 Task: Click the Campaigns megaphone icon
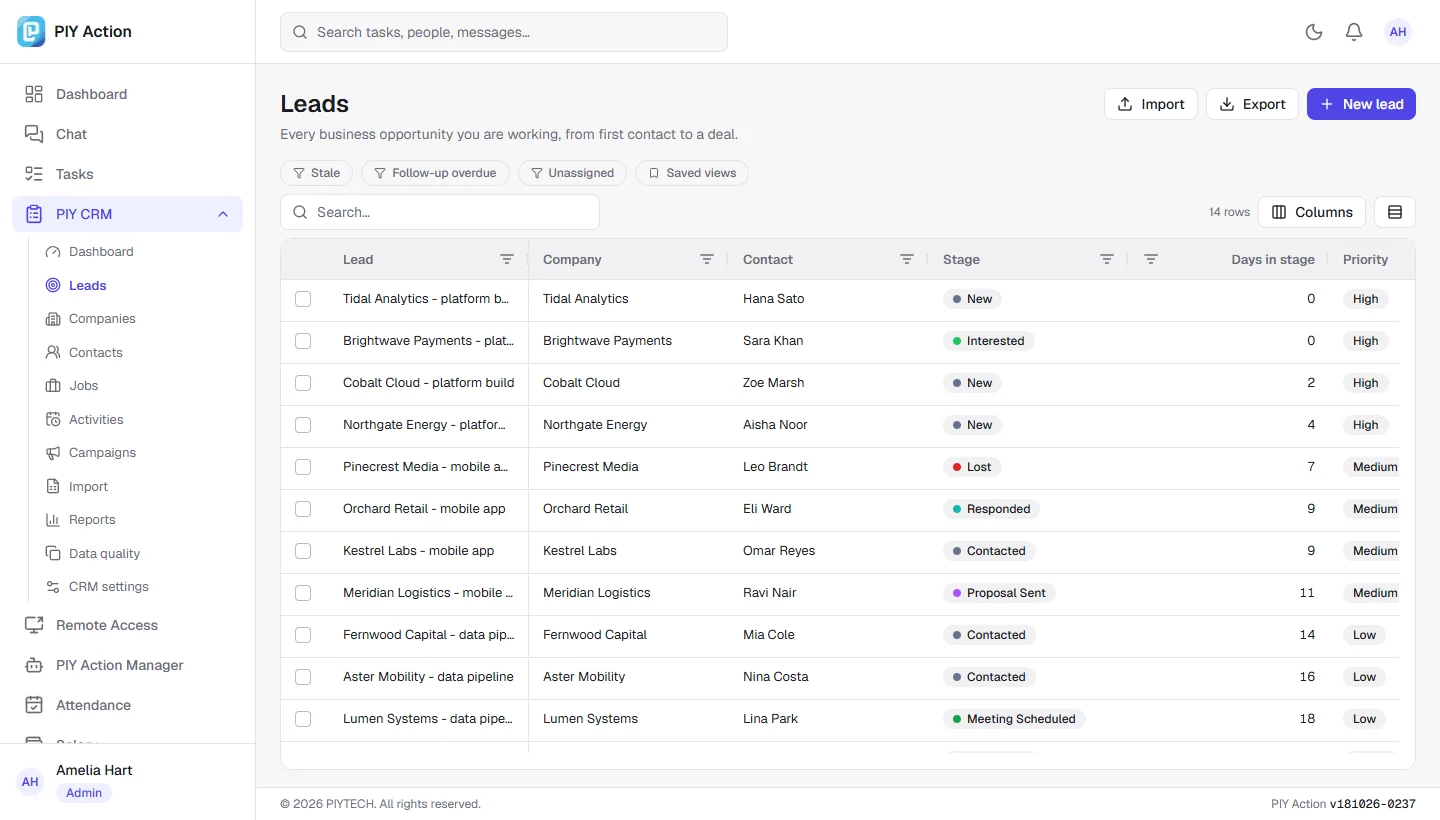[x=53, y=453]
